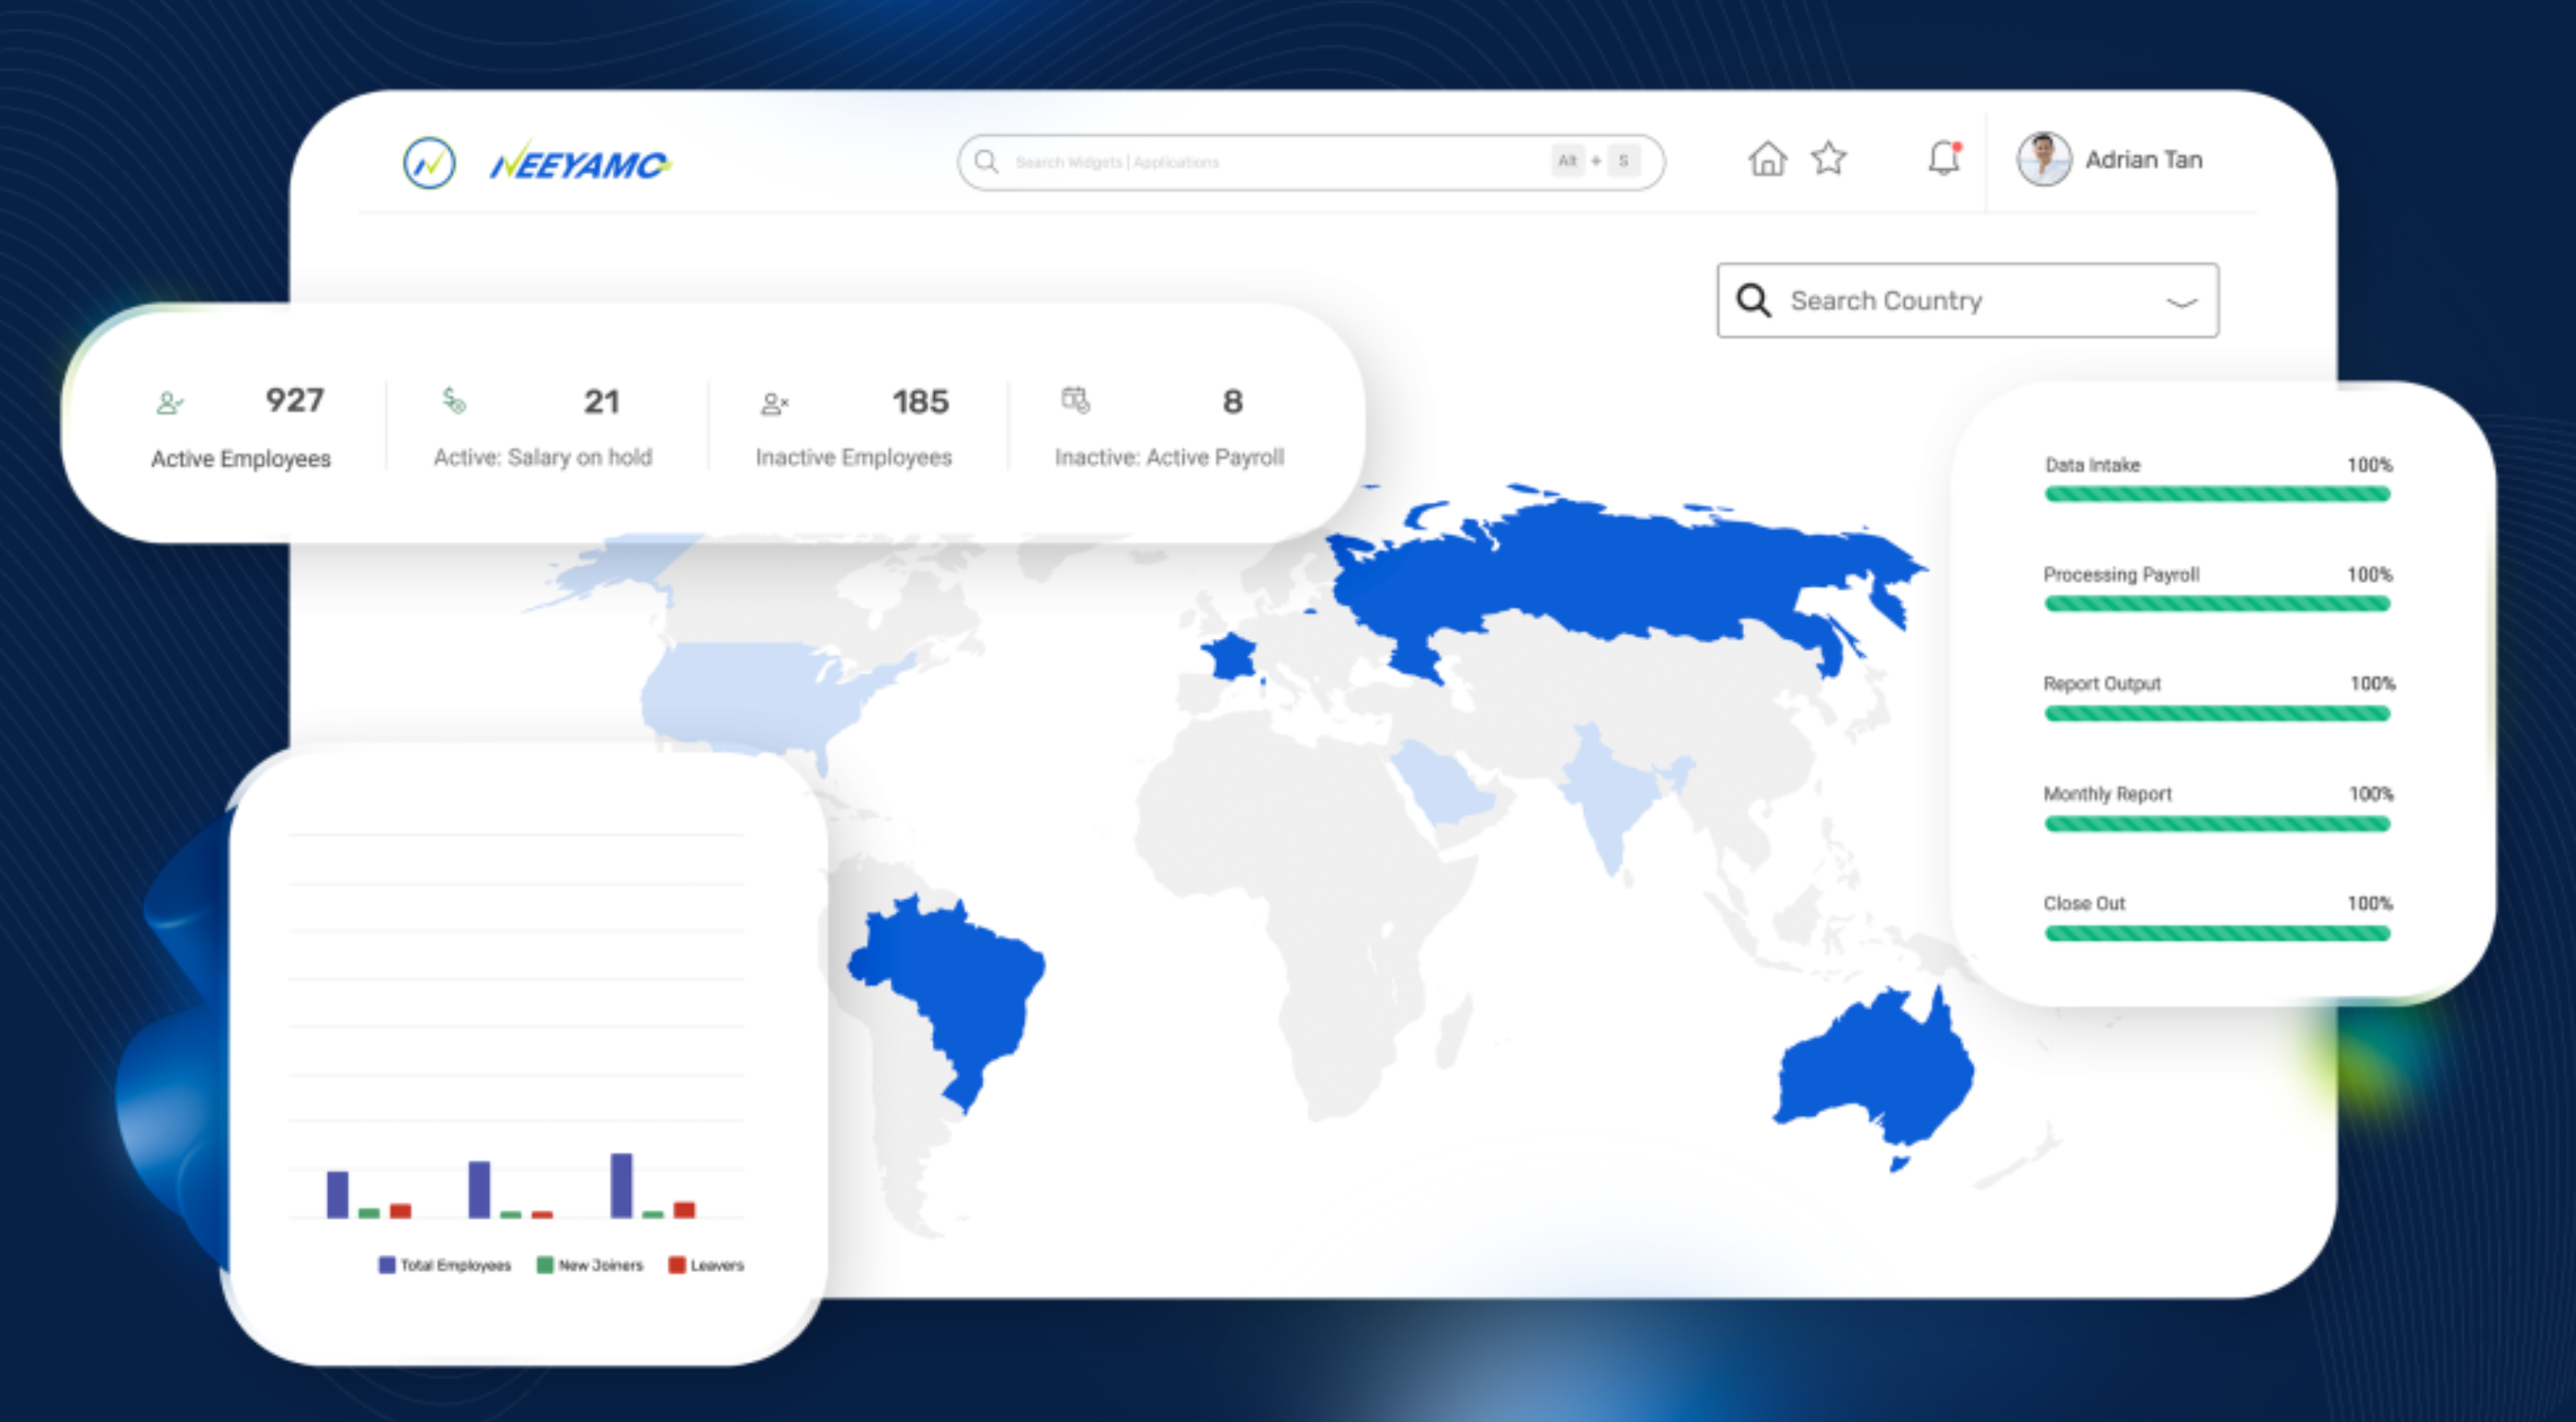This screenshot has height=1422, width=2576.
Task: Click the dollar icon on the Salary on hold card
Action: (x=454, y=403)
